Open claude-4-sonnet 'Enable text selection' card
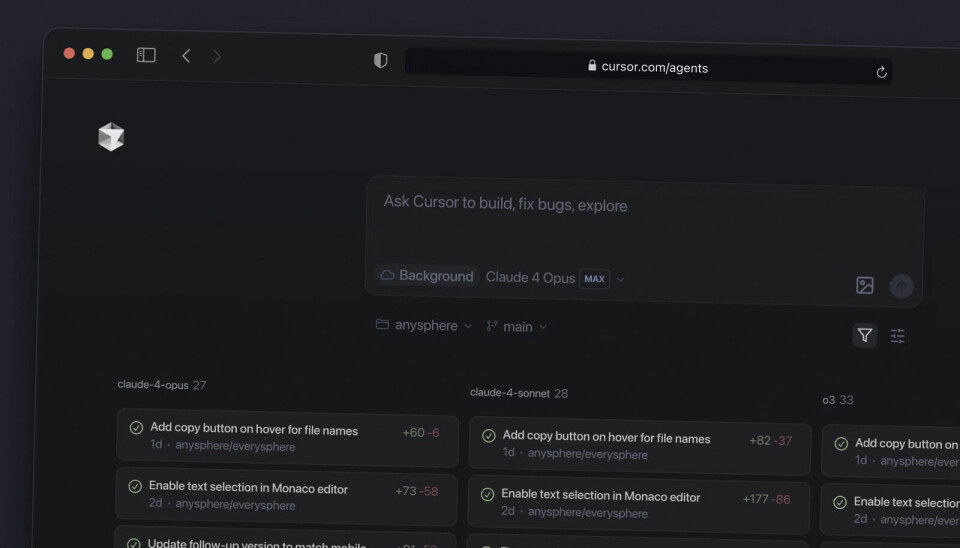The image size is (960, 548). point(639,503)
